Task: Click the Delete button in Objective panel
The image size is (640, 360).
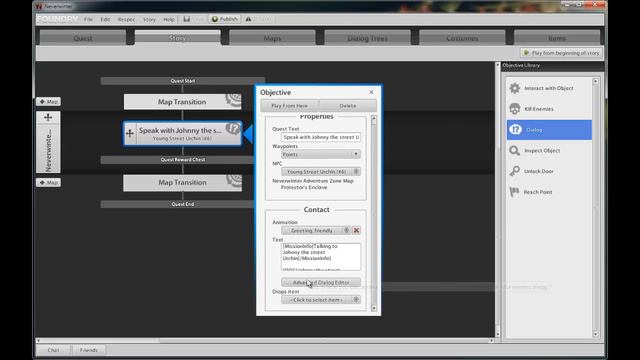Action: pos(348,106)
